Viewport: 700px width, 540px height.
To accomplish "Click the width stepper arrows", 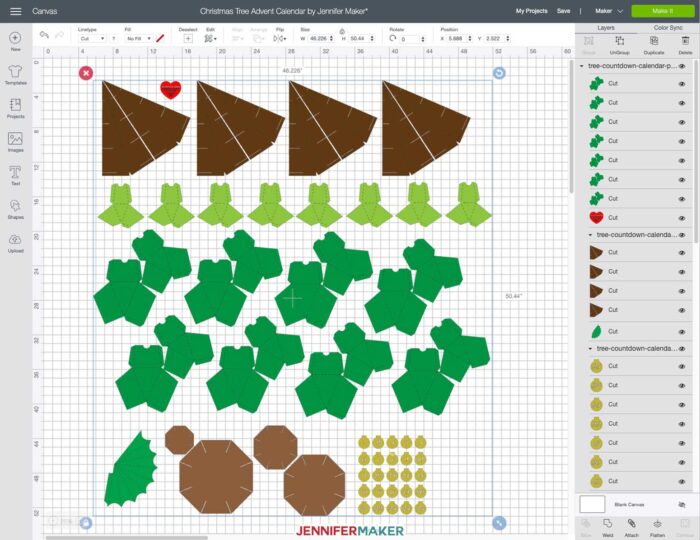I will (331, 39).
